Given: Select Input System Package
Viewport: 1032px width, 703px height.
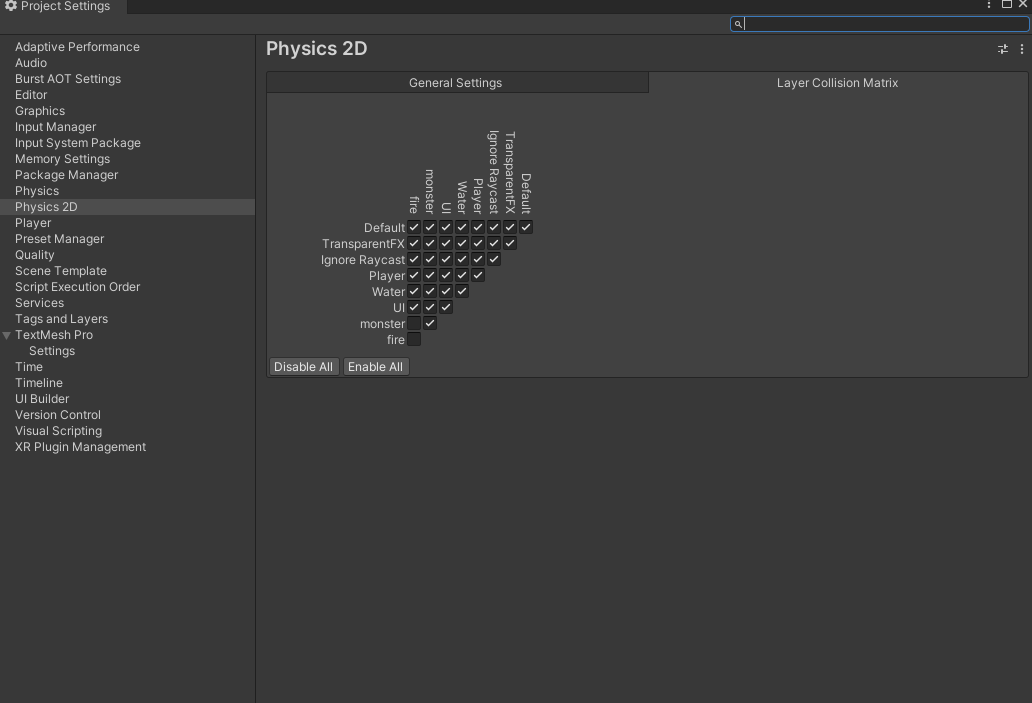Looking at the screenshot, I should [x=78, y=143].
